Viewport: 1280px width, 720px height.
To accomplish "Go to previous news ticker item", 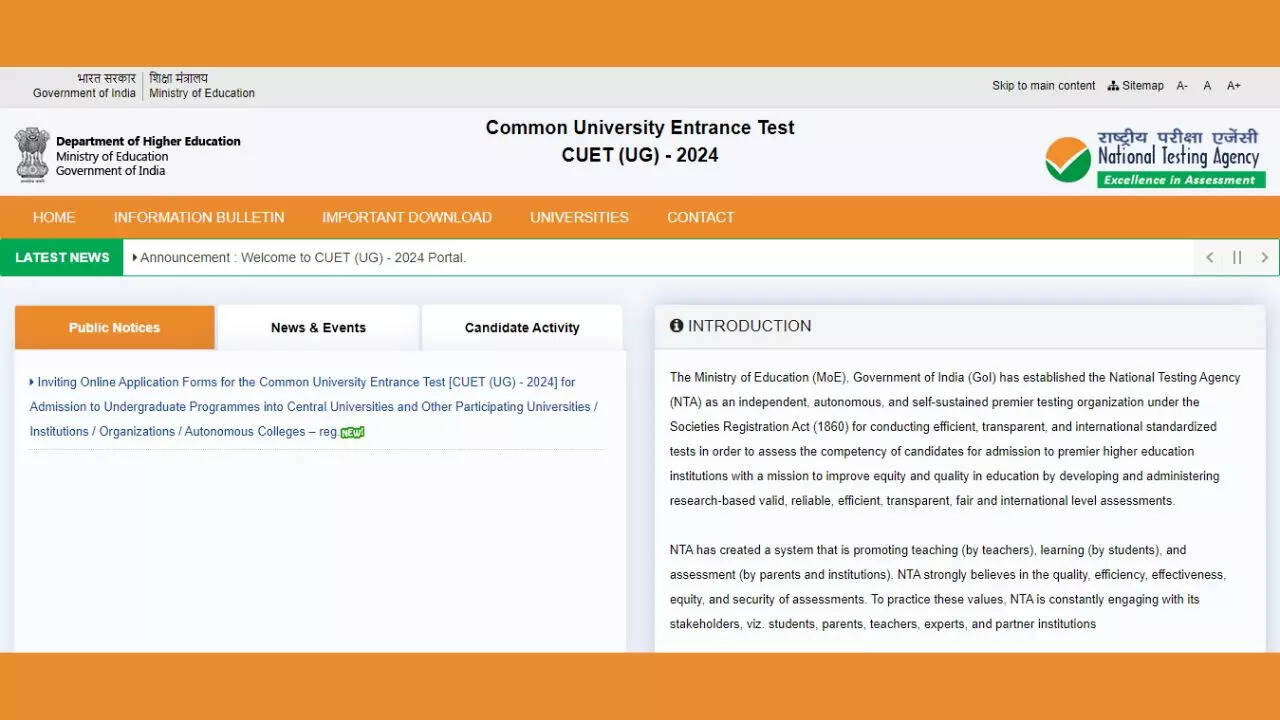I will pyautogui.click(x=1210, y=258).
